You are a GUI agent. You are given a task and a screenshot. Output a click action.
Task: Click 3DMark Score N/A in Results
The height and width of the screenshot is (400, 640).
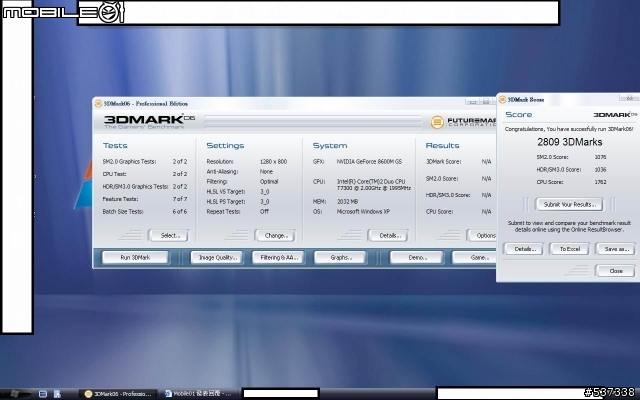tap(486, 162)
